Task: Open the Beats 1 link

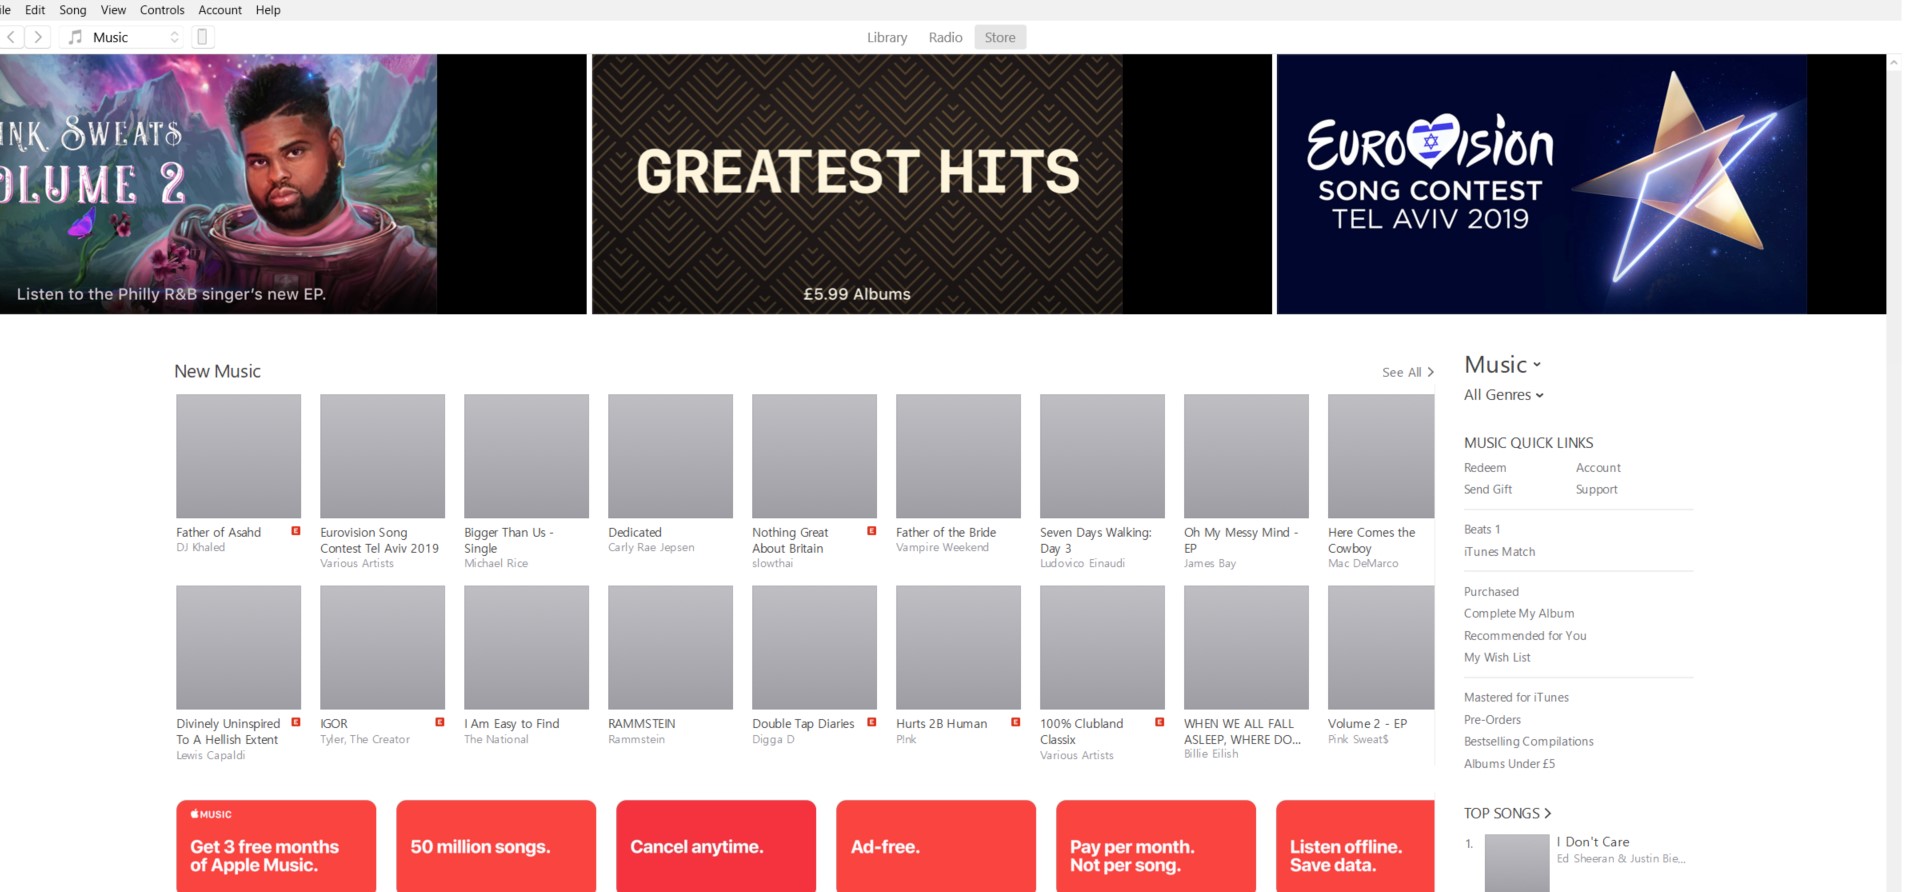Action: [1482, 530]
